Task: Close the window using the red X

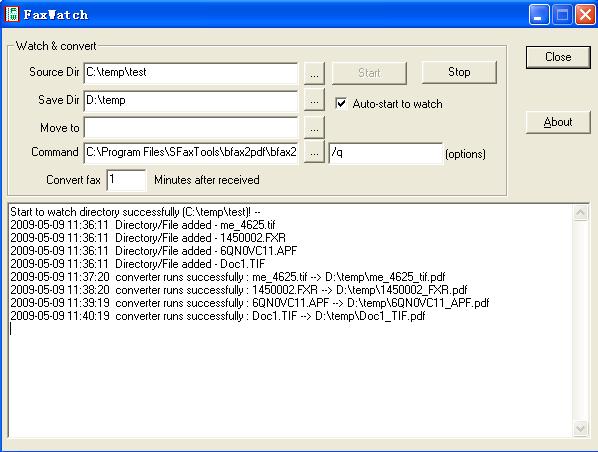Action: [x=585, y=14]
